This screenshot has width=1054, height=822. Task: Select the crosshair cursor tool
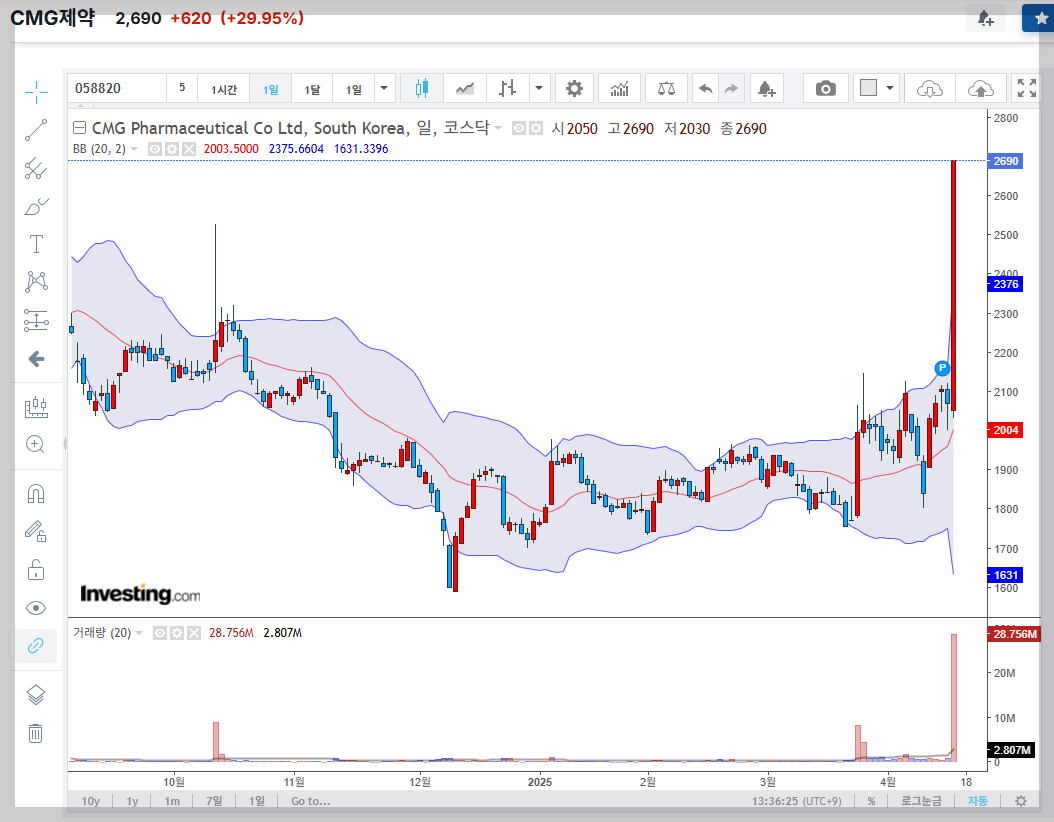pos(36,92)
